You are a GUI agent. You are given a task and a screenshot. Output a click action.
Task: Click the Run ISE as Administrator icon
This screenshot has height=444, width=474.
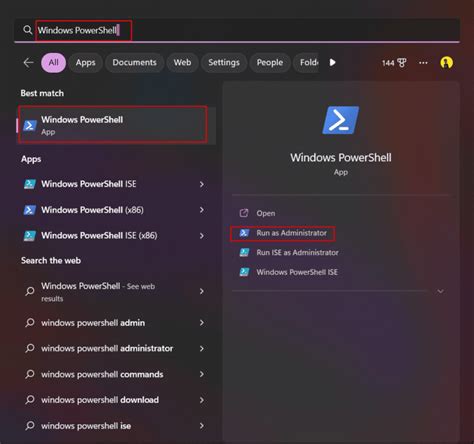pos(244,252)
